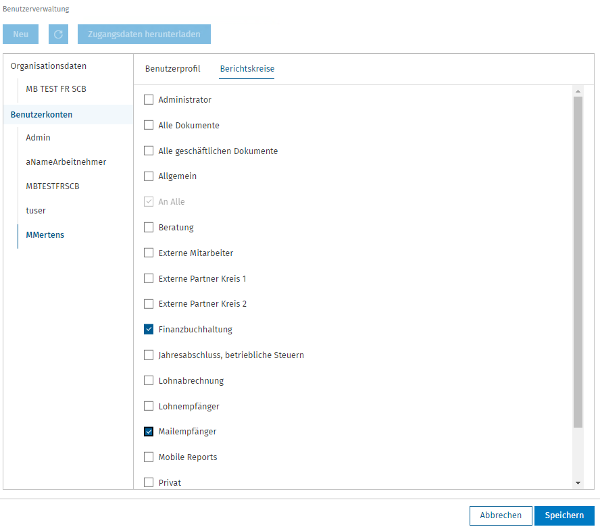The width and height of the screenshot is (600, 531).
Task: Tick Externe Partner Kreis 2
Action: 148,304
